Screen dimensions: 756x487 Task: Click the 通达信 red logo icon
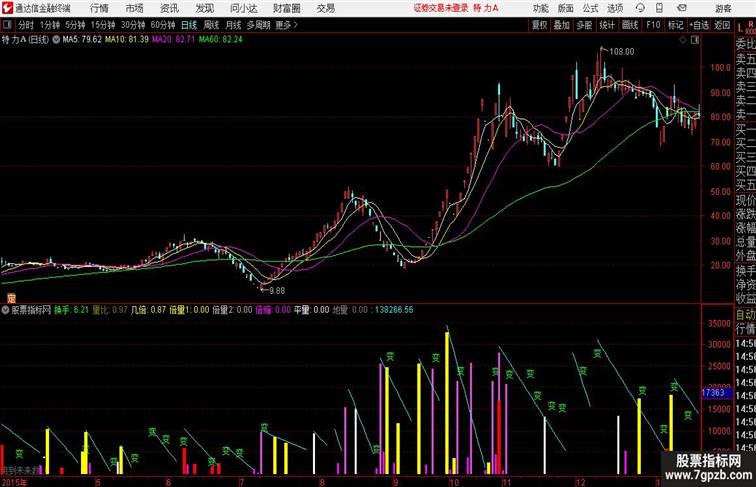7,8
